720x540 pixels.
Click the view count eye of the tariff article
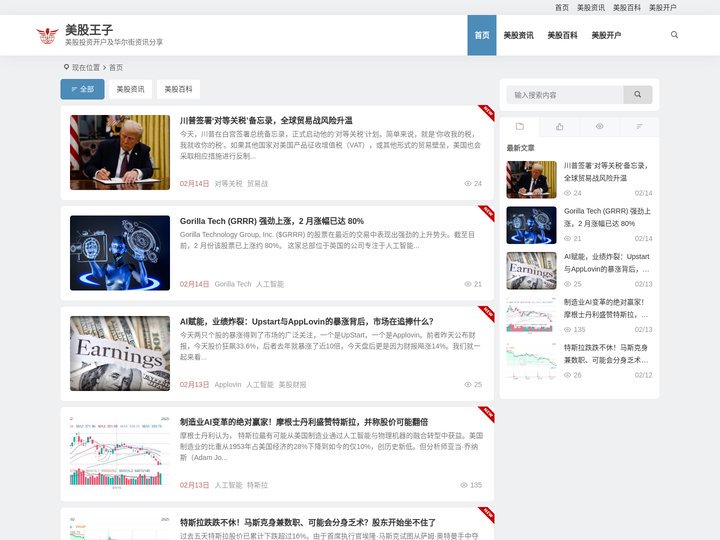click(467, 184)
